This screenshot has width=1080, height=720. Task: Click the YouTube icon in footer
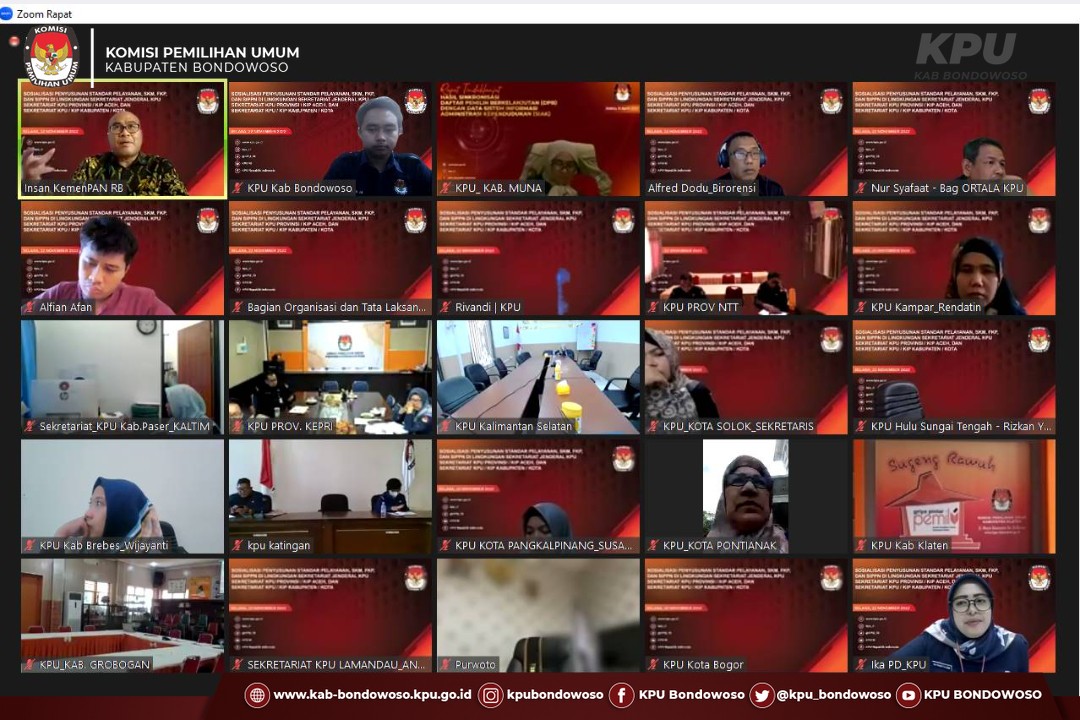(x=908, y=695)
